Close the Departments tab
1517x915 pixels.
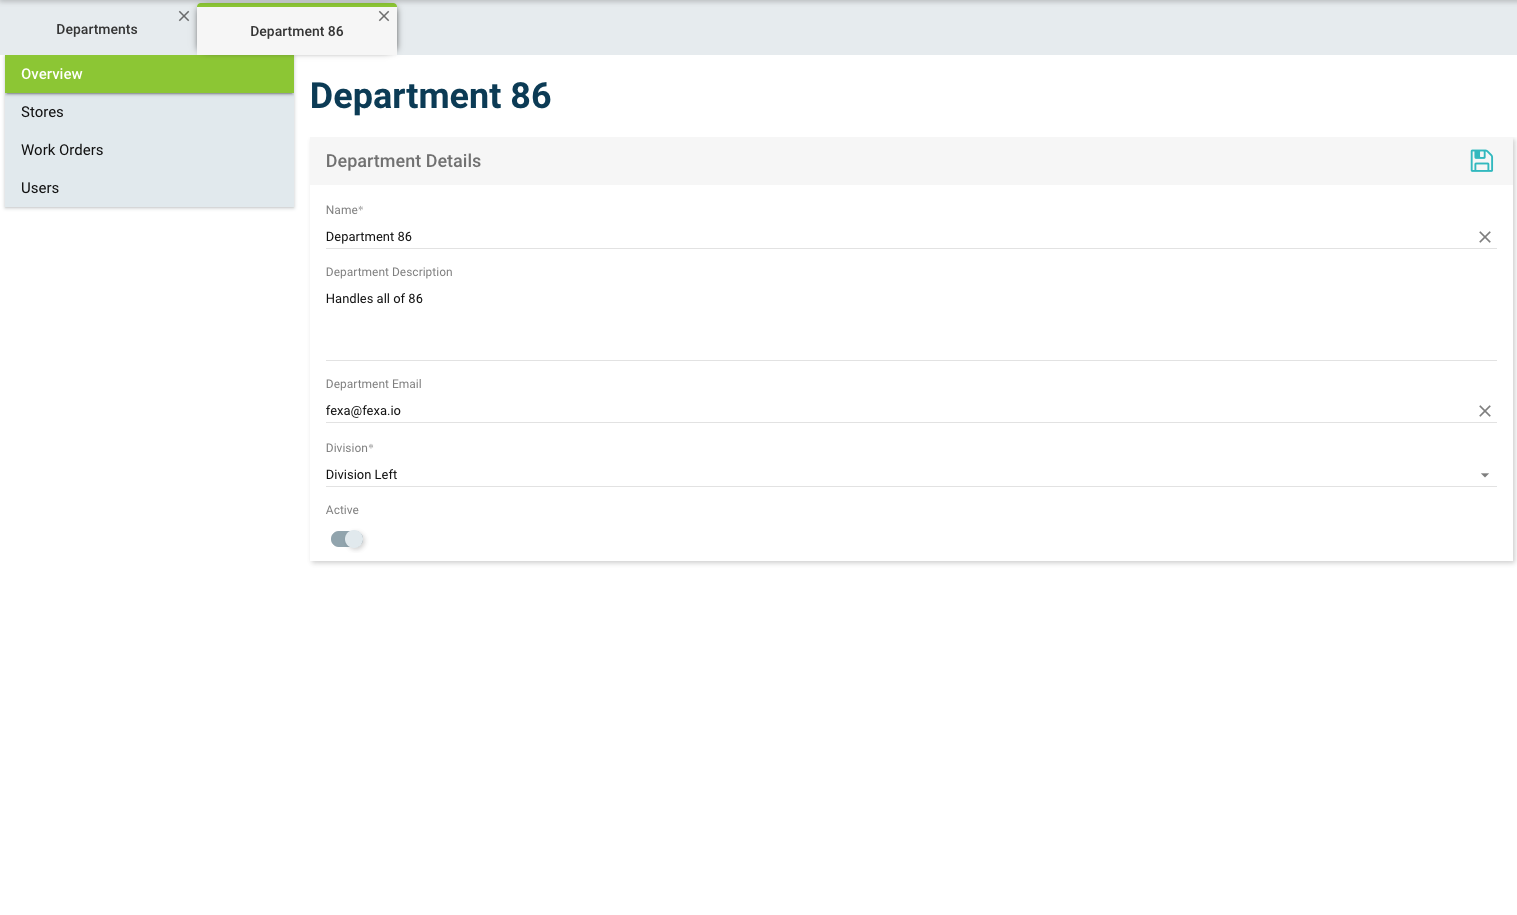tap(183, 16)
